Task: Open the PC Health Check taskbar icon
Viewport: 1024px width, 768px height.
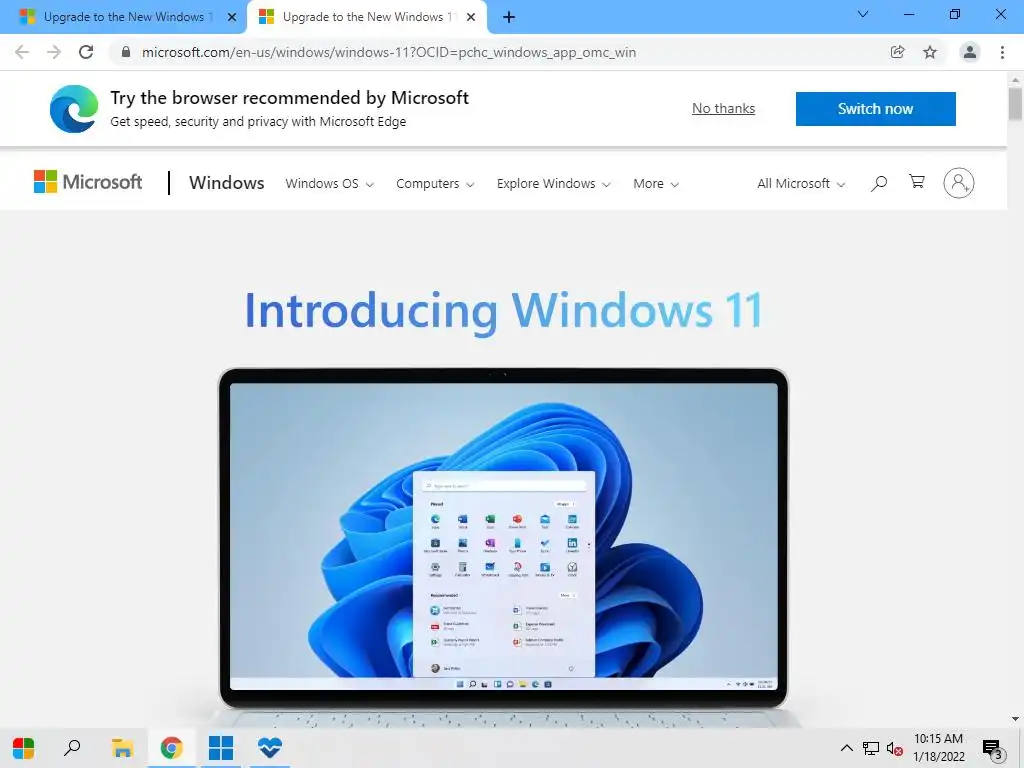Action: 269,747
